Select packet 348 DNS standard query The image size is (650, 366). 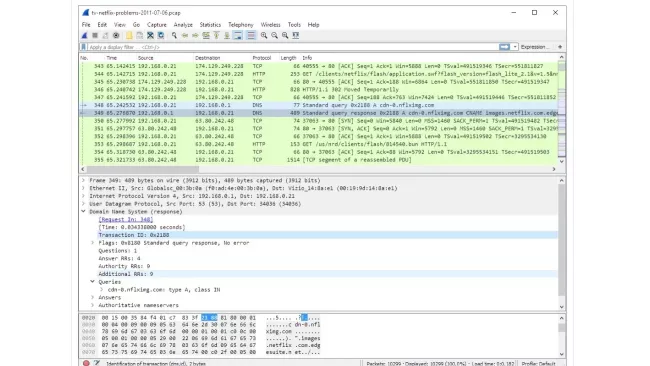318,105
